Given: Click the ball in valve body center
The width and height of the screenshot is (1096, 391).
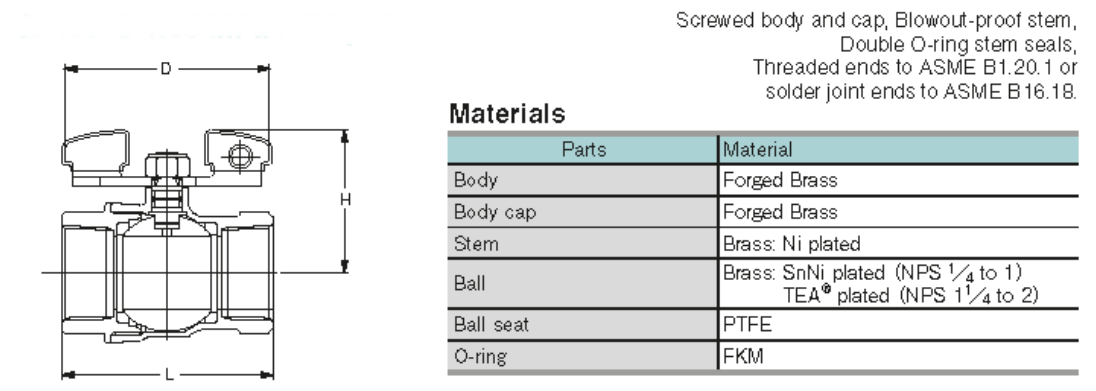Looking at the screenshot, I should pyautogui.click(x=167, y=273).
